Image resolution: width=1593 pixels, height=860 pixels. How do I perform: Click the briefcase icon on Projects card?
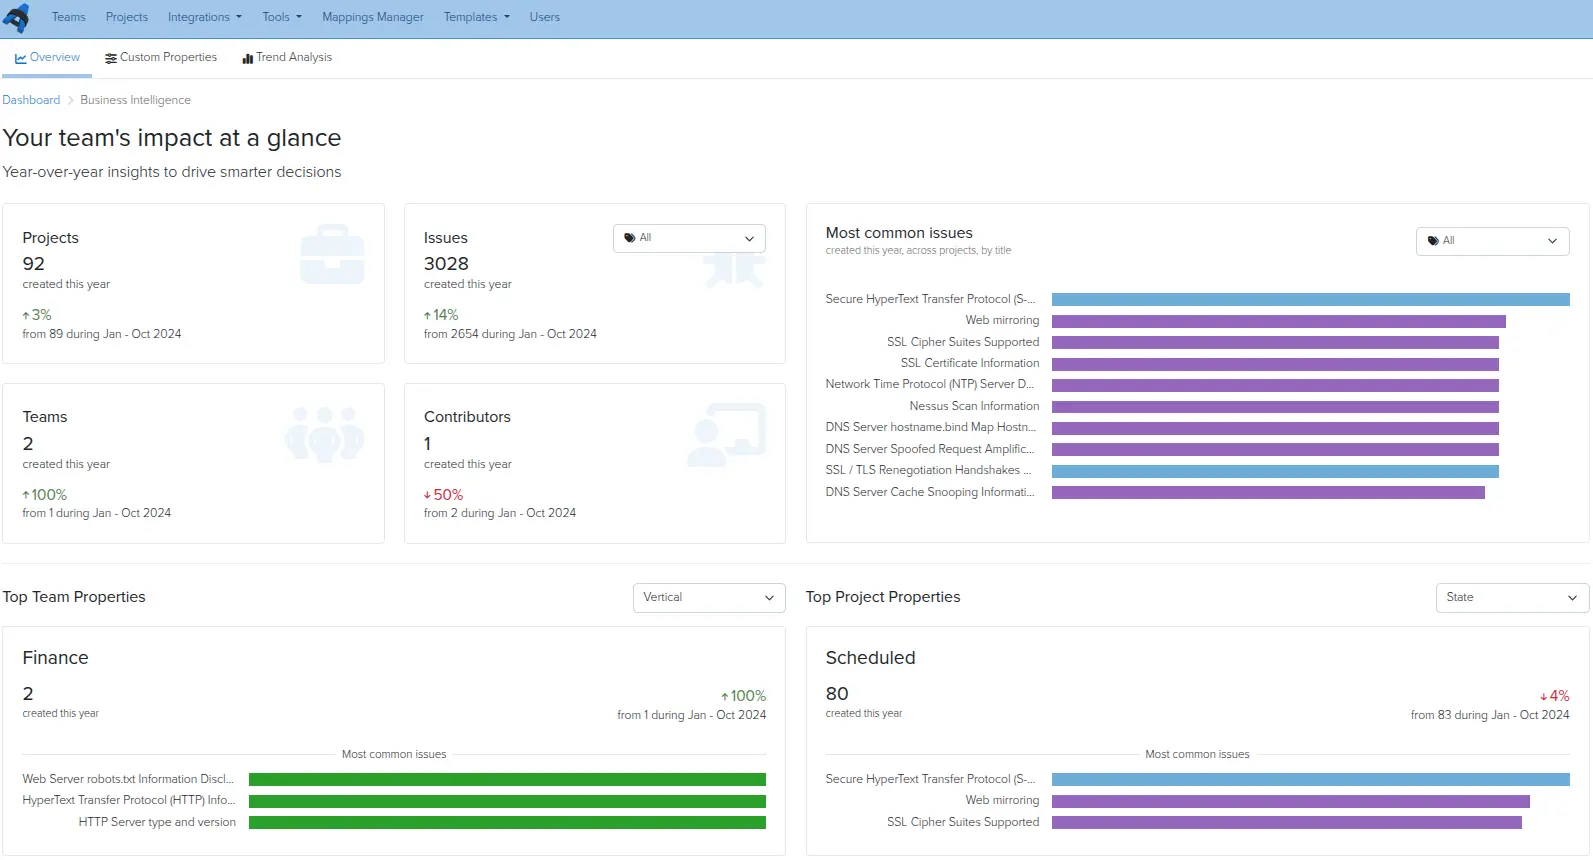click(x=332, y=254)
